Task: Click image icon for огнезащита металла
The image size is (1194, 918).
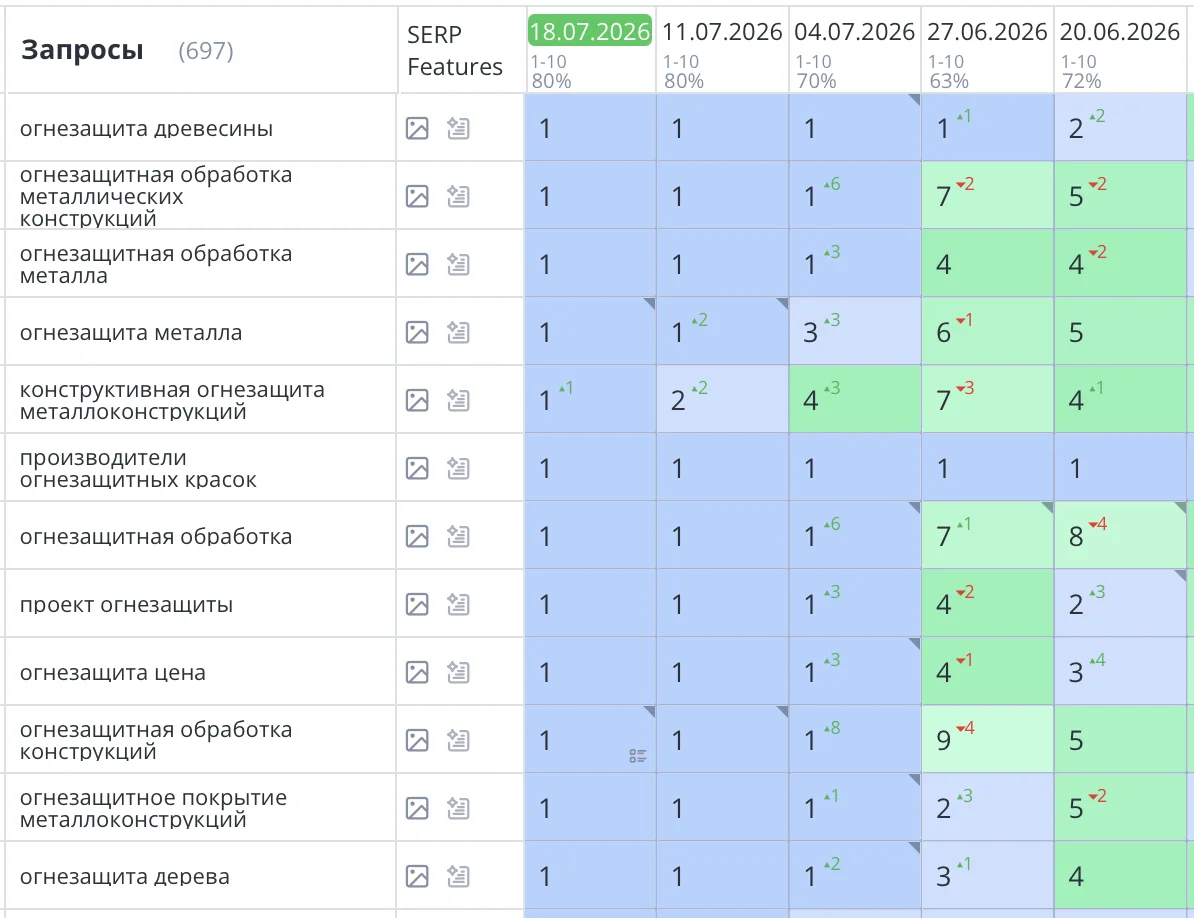Action: (x=417, y=332)
